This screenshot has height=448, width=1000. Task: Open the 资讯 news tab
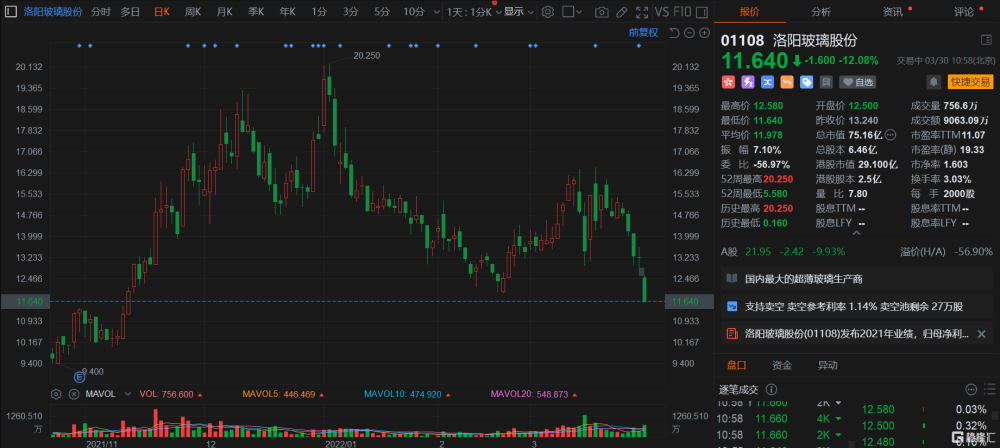892,11
